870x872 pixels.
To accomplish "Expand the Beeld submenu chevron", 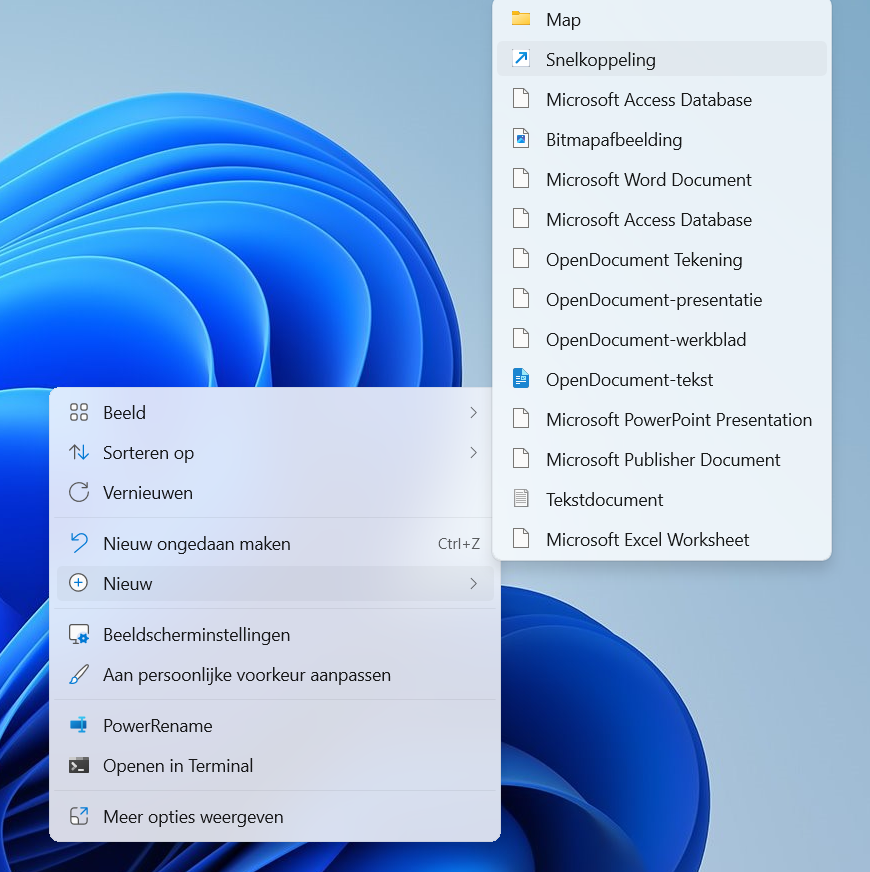I will (x=473, y=413).
